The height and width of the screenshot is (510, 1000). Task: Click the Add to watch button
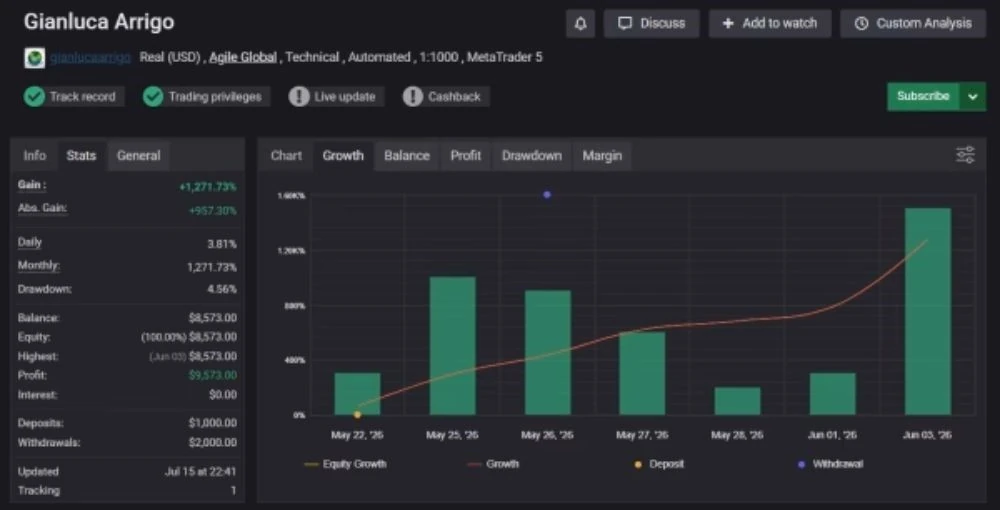pyautogui.click(x=770, y=24)
